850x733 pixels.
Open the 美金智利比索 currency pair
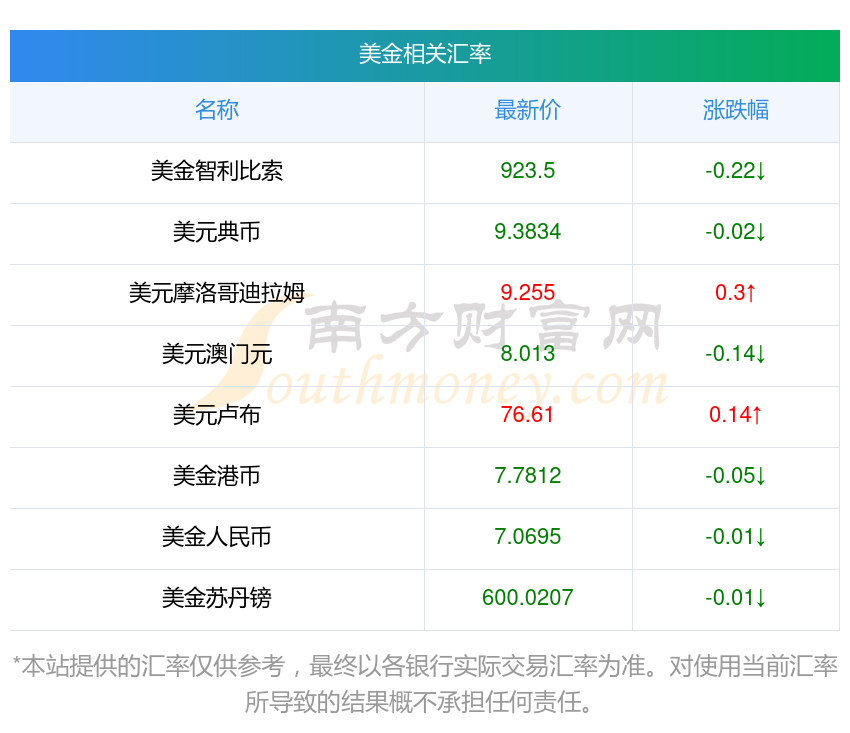[217, 171]
